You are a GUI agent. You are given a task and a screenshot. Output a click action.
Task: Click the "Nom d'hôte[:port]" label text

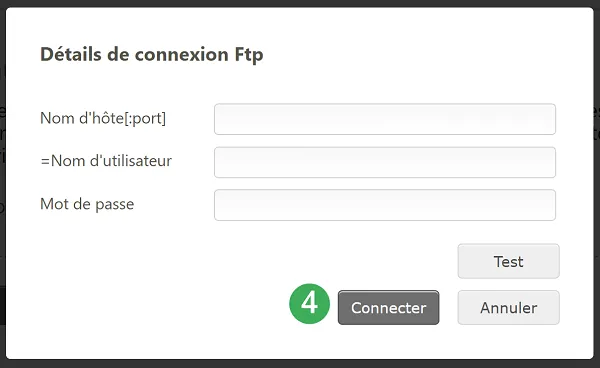pyautogui.click(x=103, y=118)
